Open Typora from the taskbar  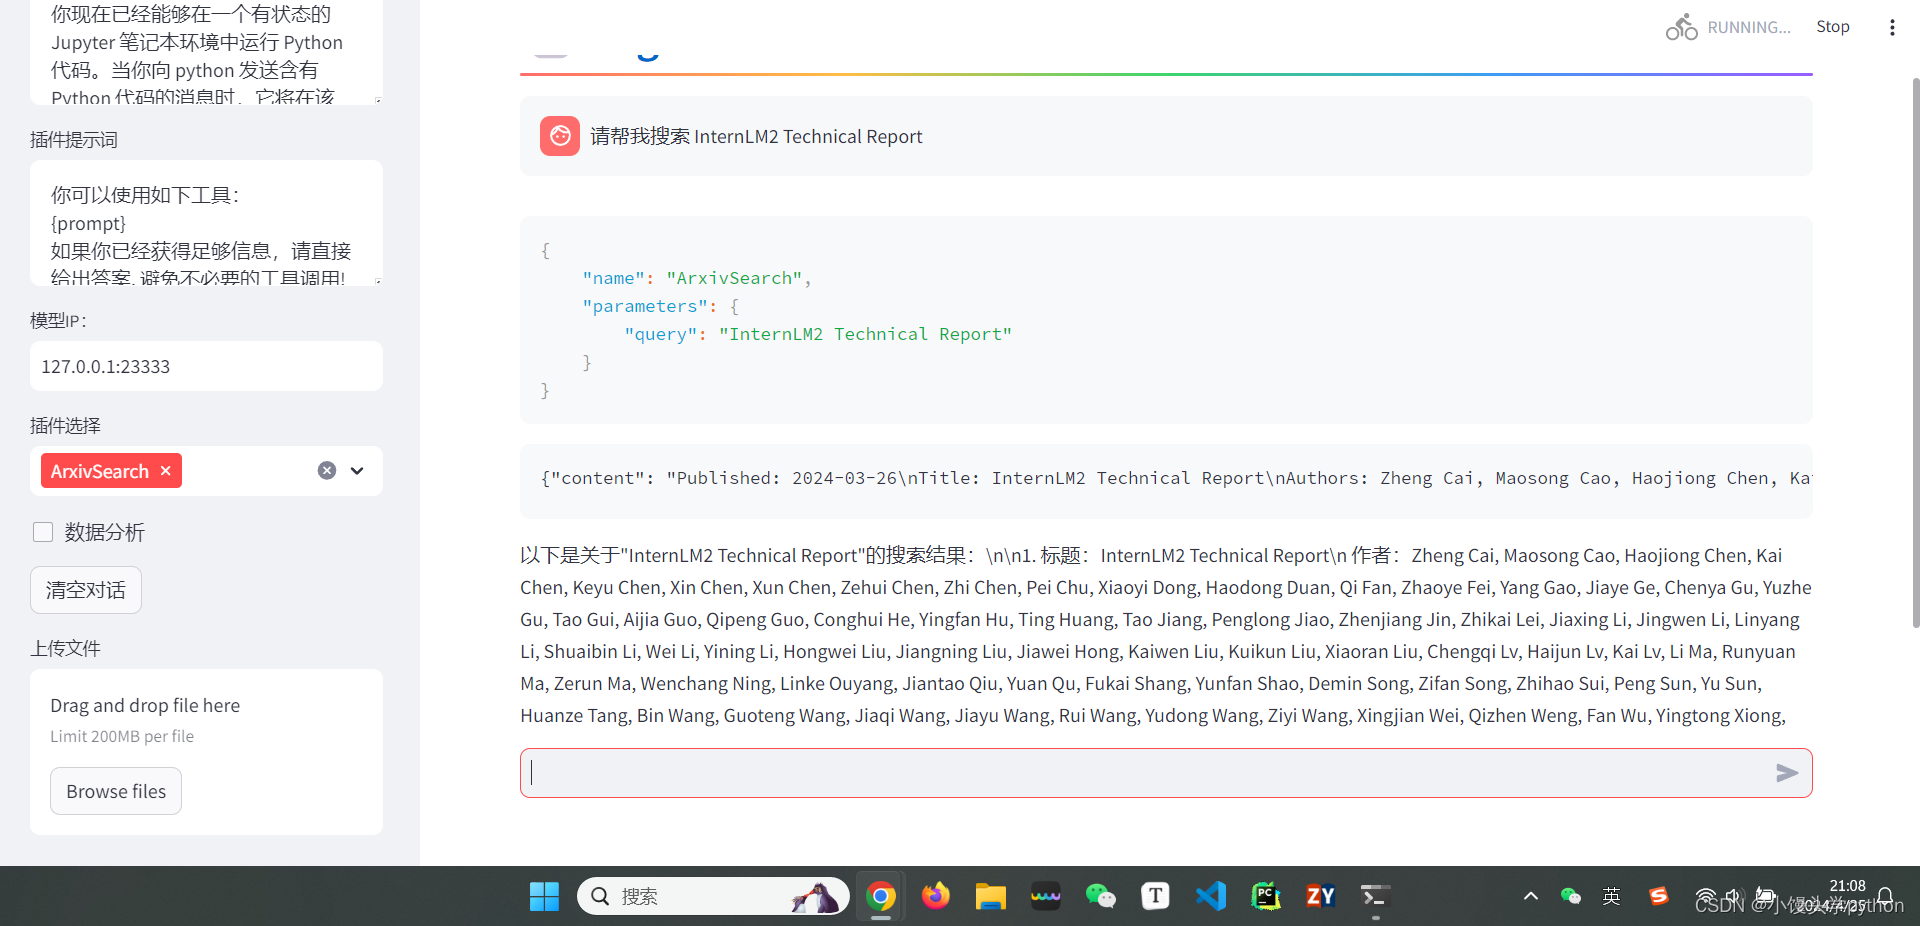pos(1156,896)
